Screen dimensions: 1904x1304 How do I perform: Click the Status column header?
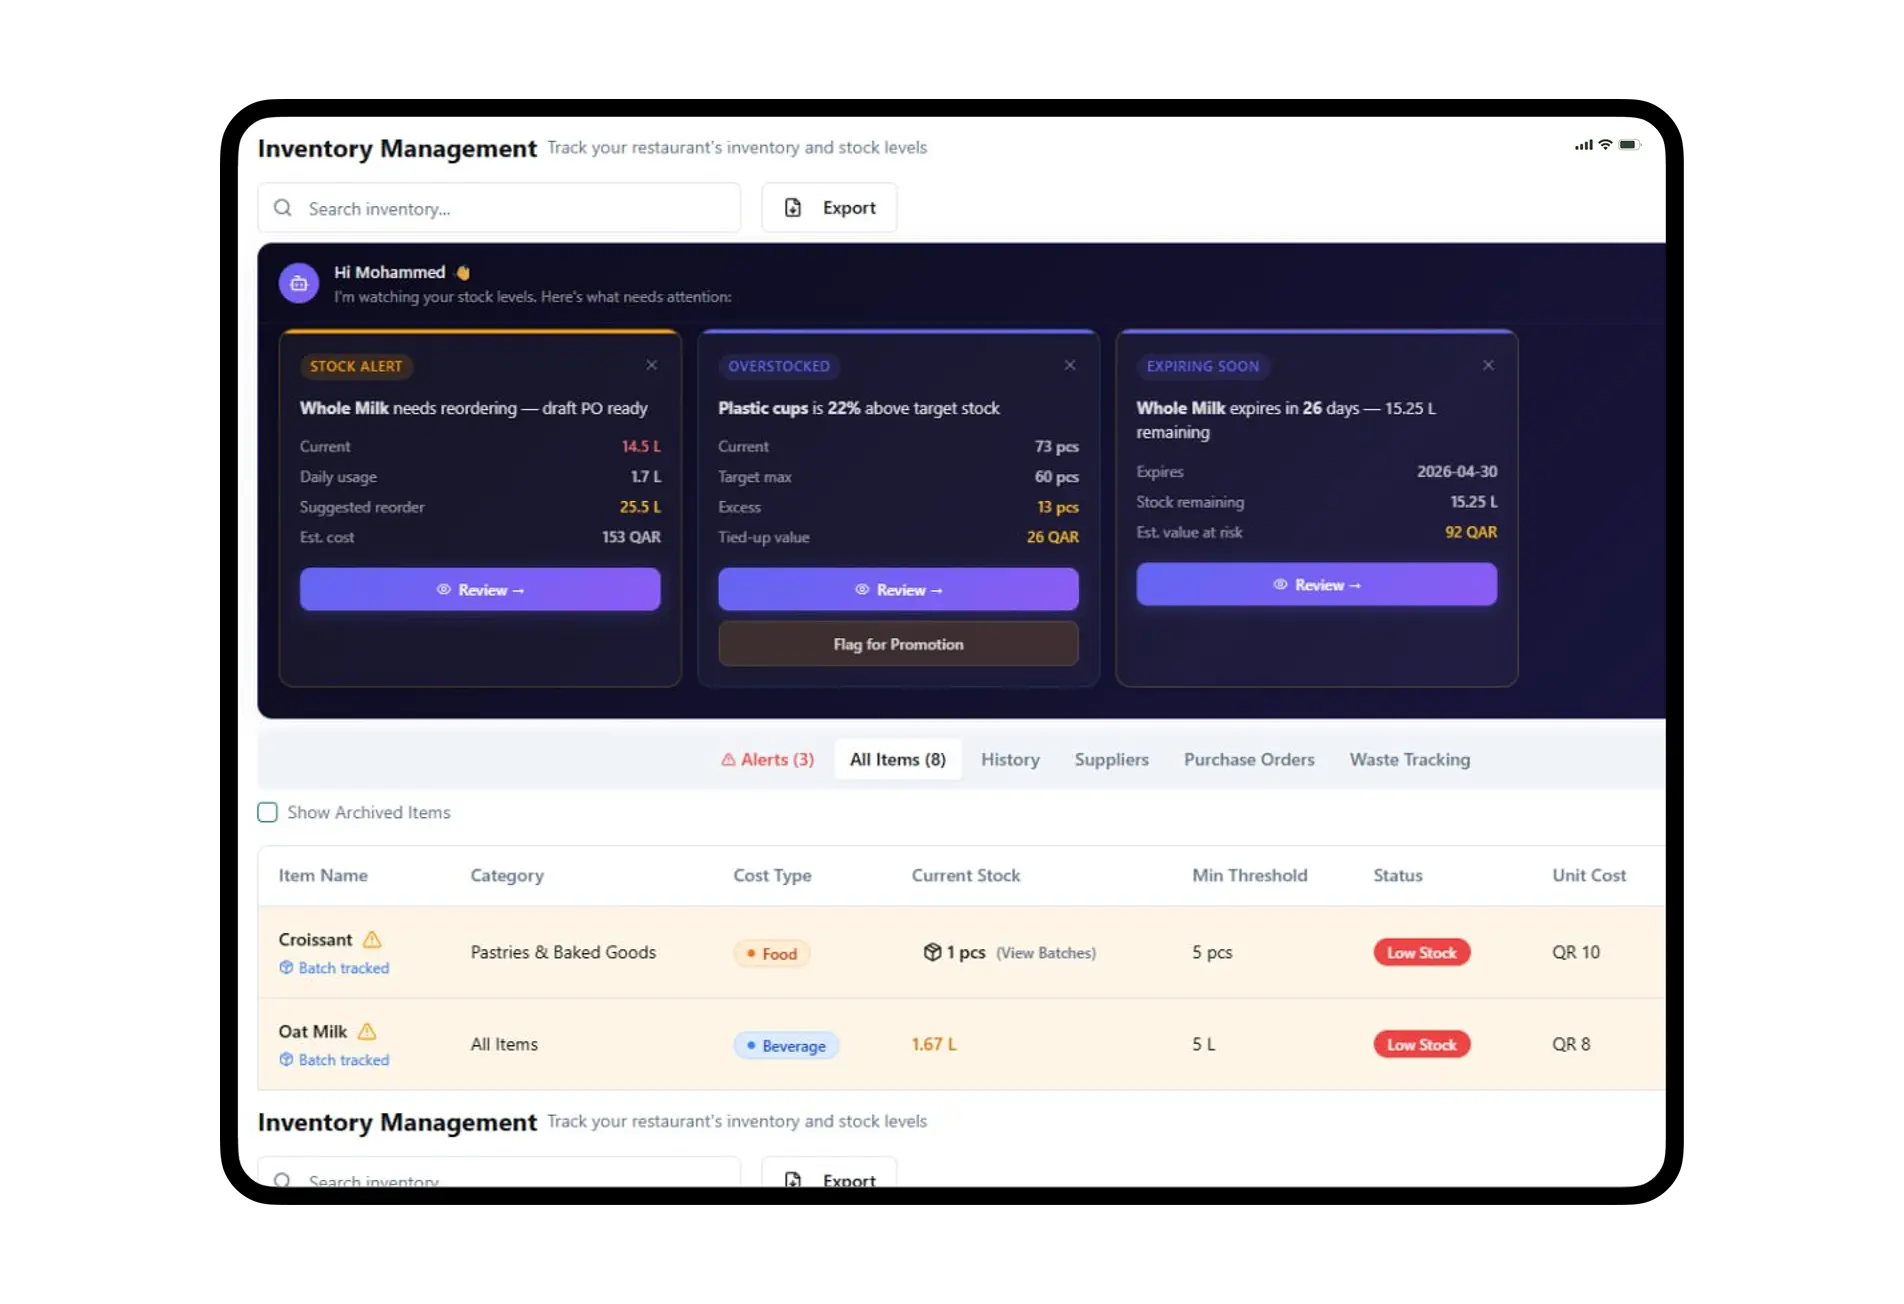point(1398,876)
